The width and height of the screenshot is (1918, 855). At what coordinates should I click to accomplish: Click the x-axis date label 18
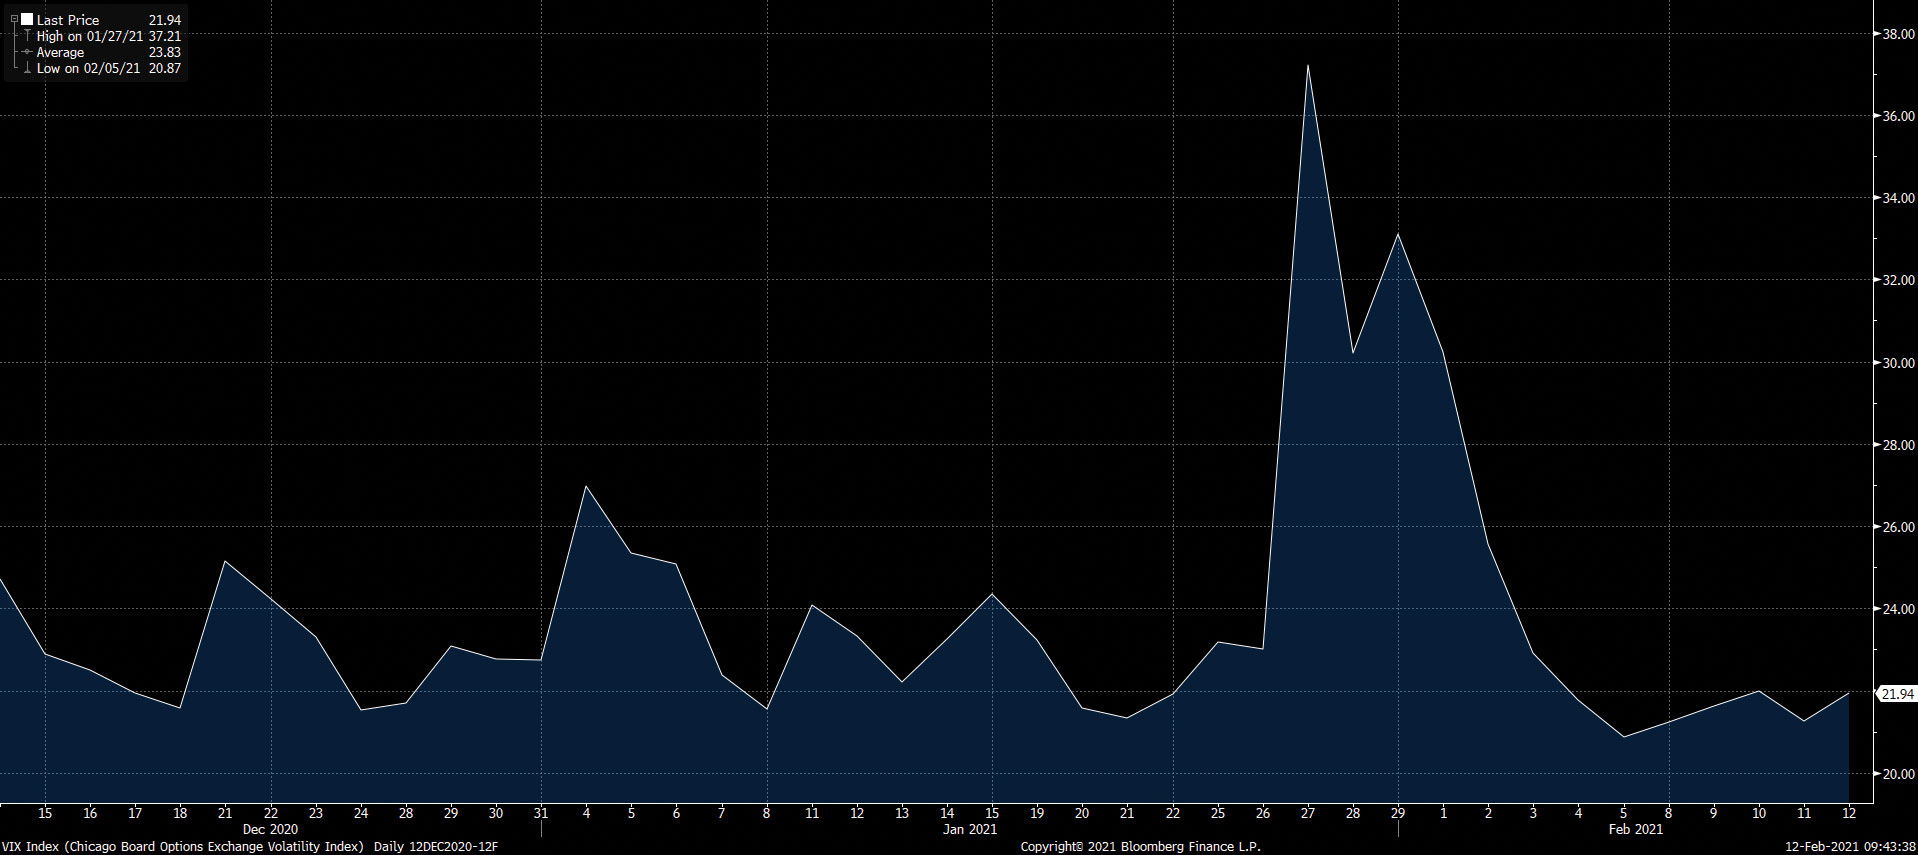click(x=180, y=813)
